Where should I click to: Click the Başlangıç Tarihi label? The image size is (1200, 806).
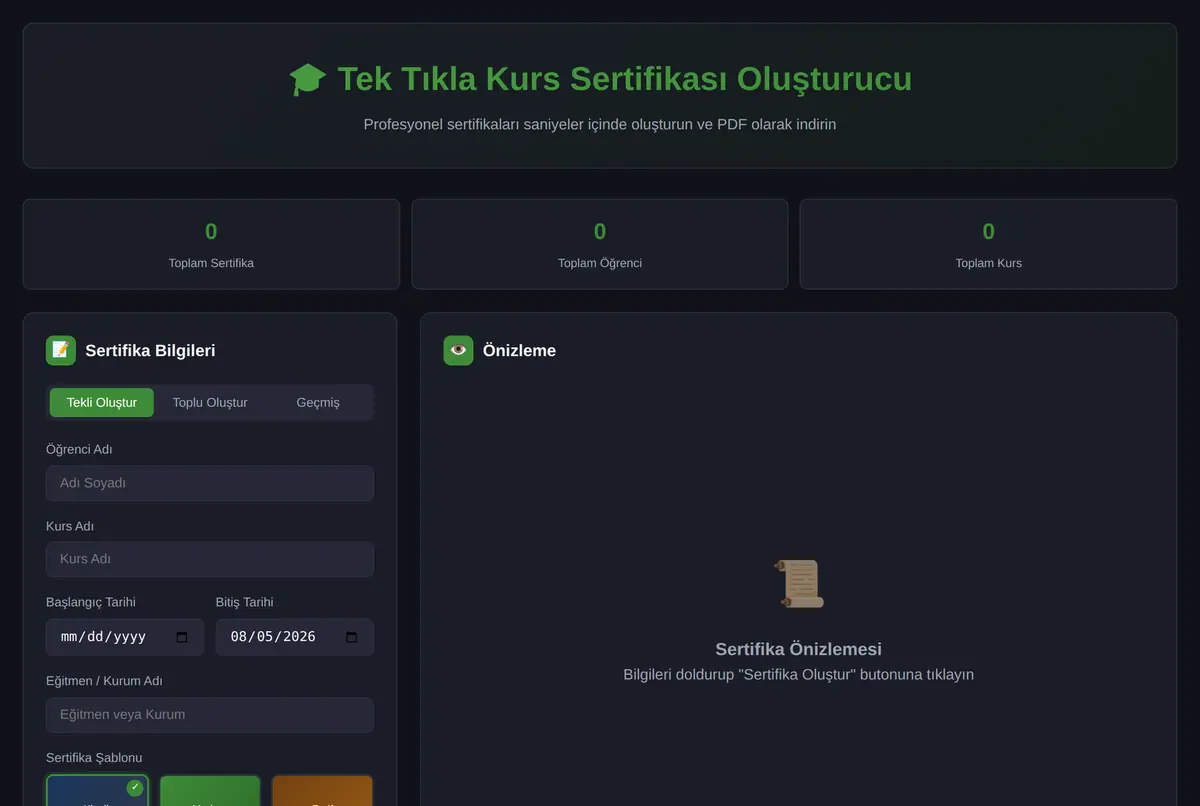click(x=91, y=602)
